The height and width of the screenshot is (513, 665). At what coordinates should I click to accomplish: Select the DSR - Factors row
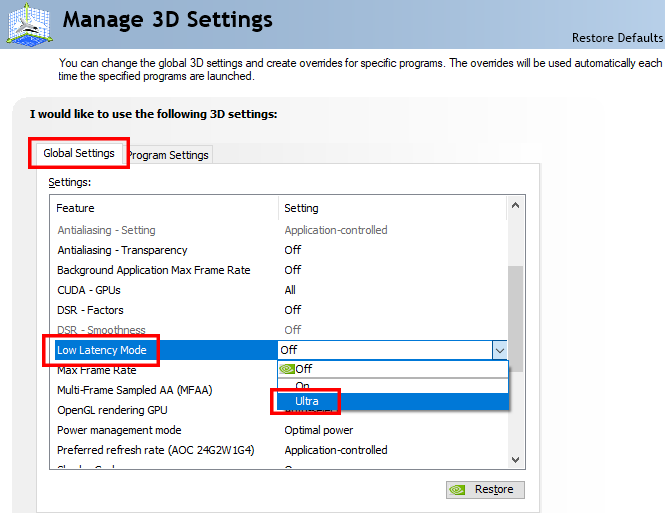90,310
